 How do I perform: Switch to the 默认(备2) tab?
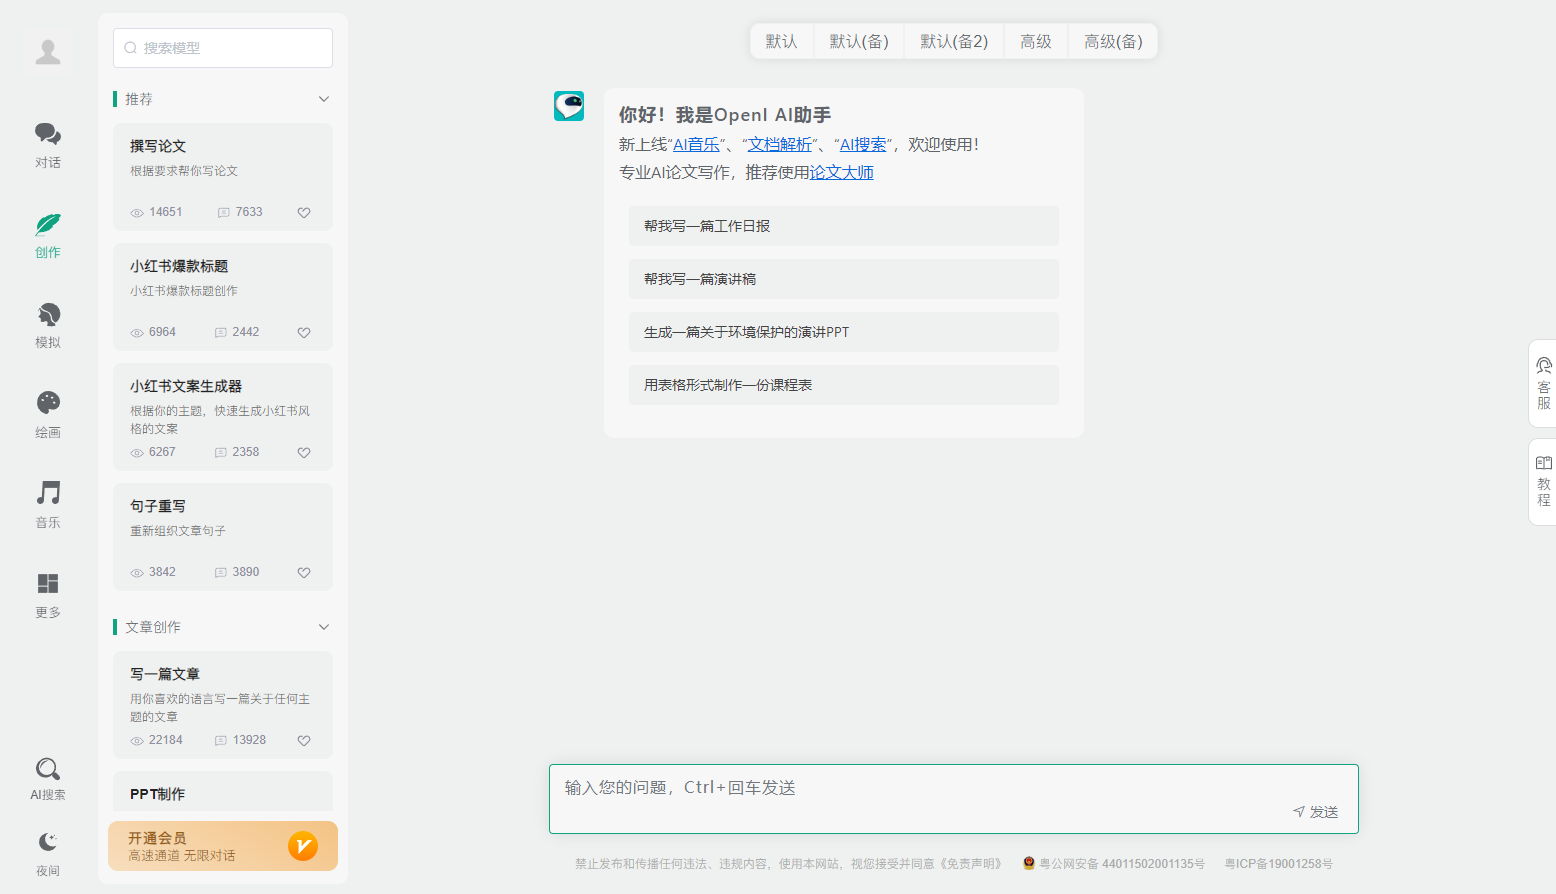pyautogui.click(x=954, y=41)
